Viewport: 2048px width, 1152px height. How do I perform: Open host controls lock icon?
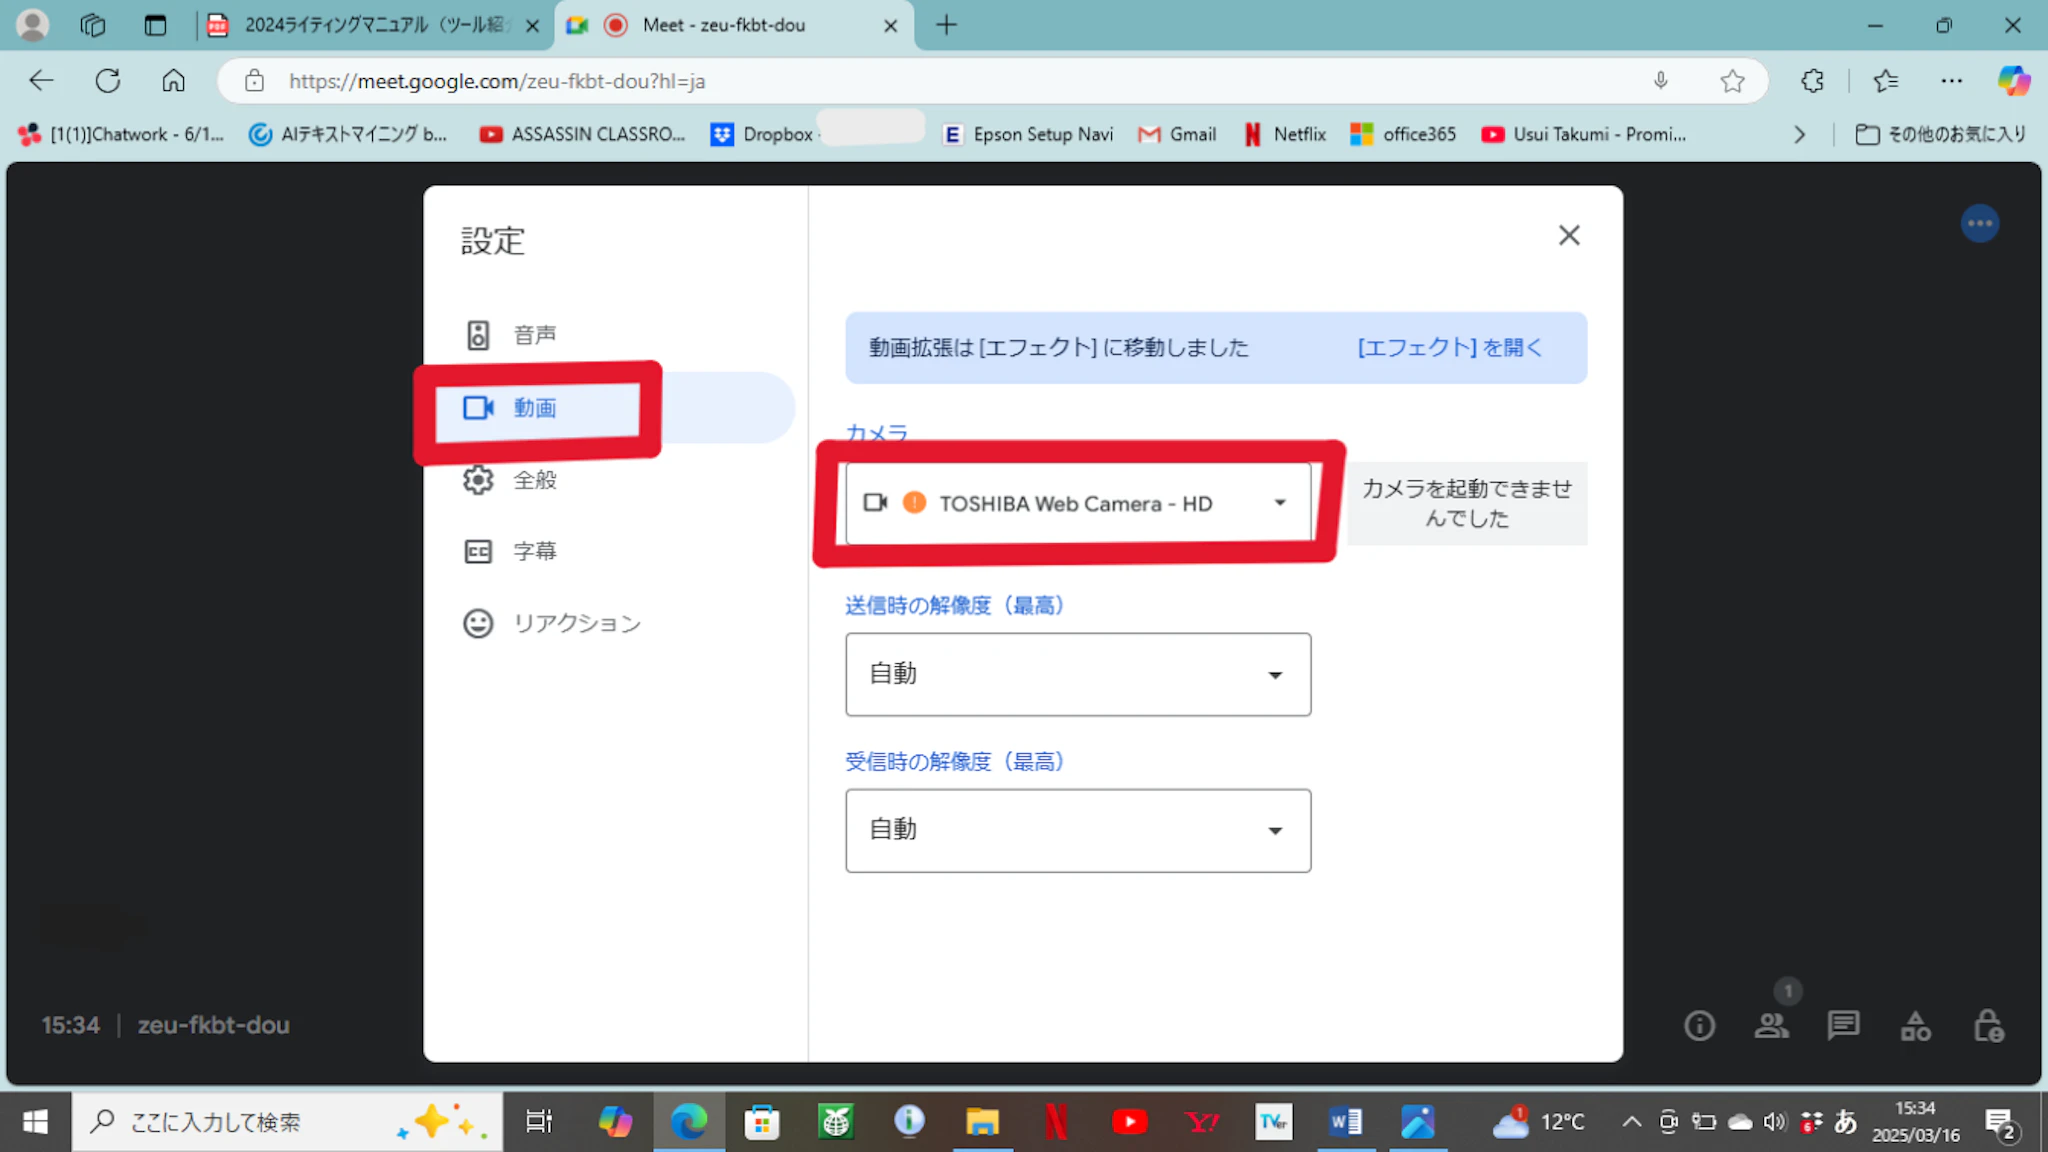(x=1988, y=1026)
